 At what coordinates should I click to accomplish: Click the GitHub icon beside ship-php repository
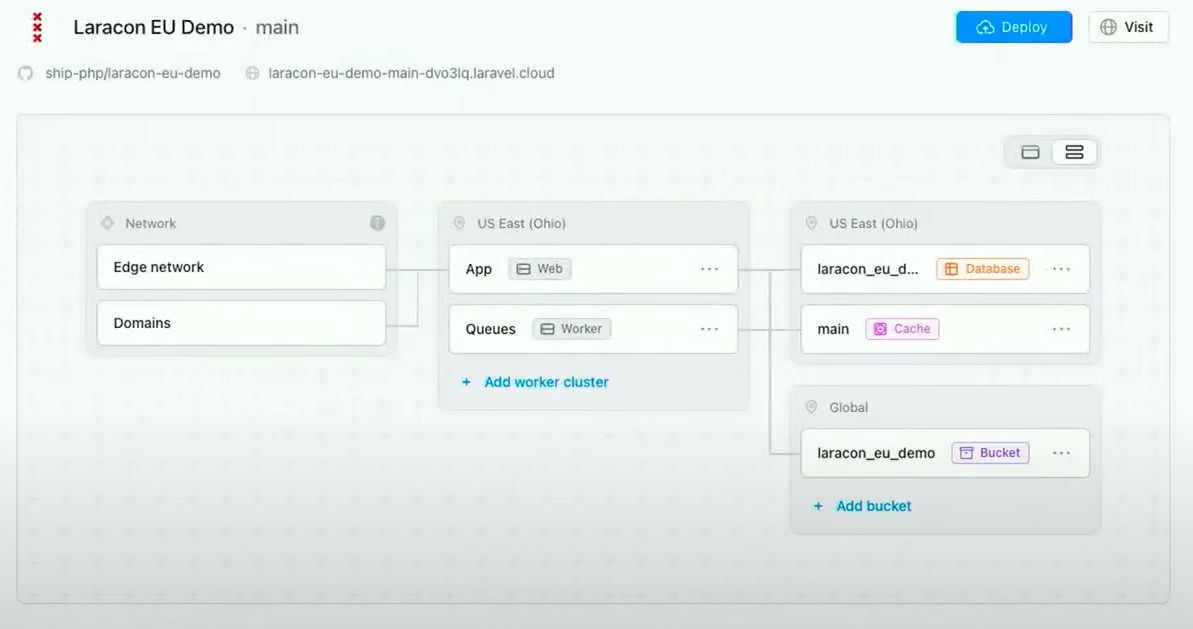(26, 74)
